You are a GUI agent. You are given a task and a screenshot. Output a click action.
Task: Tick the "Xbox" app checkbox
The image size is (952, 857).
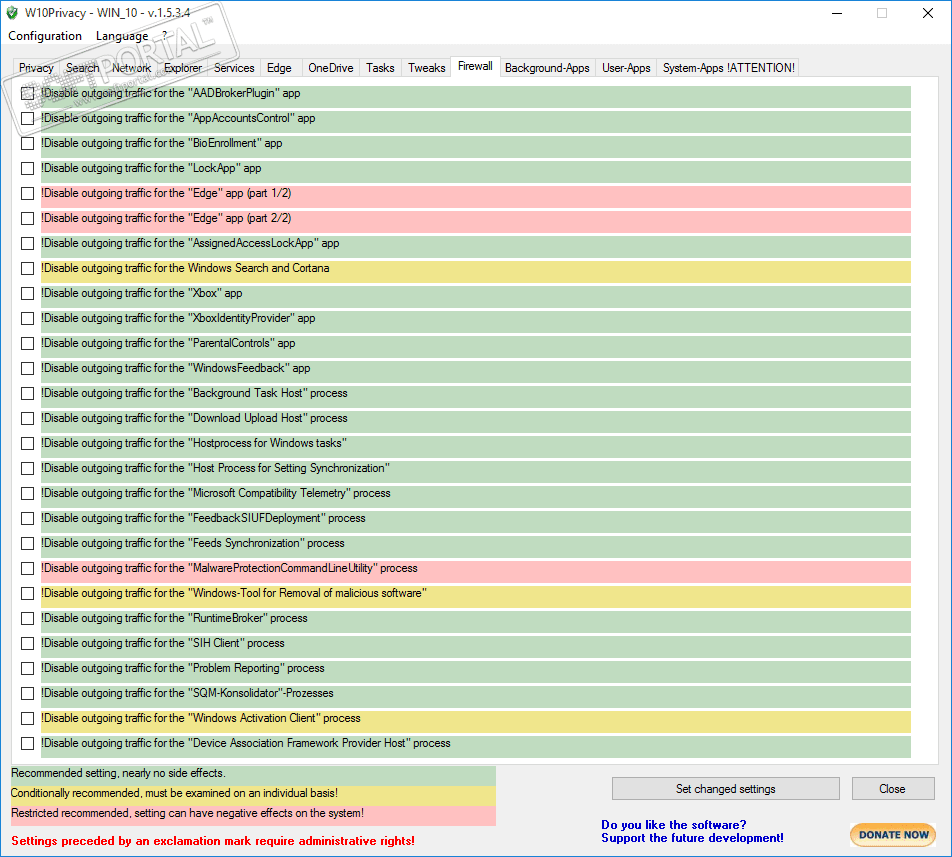click(x=27, y=293)
